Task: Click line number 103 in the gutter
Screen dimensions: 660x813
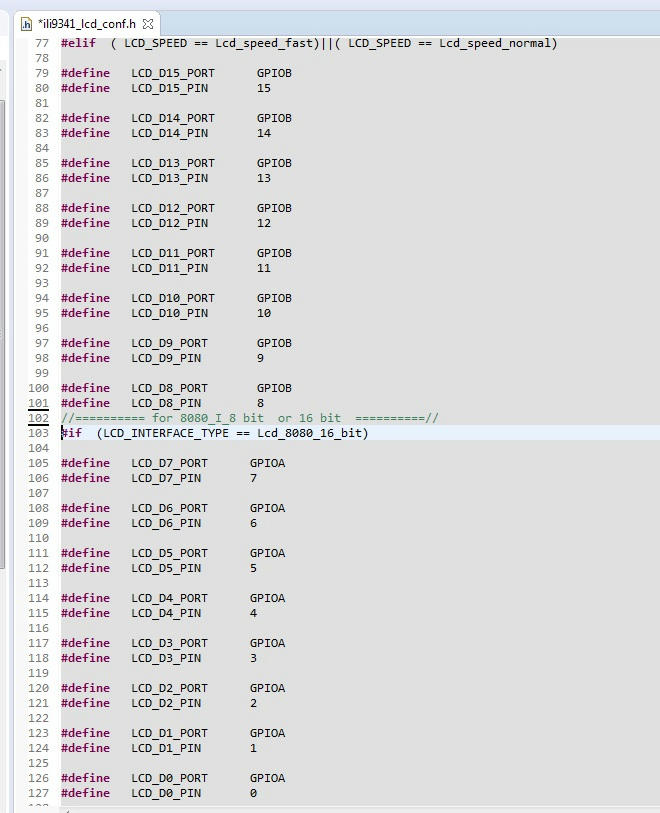Action: 38,433
